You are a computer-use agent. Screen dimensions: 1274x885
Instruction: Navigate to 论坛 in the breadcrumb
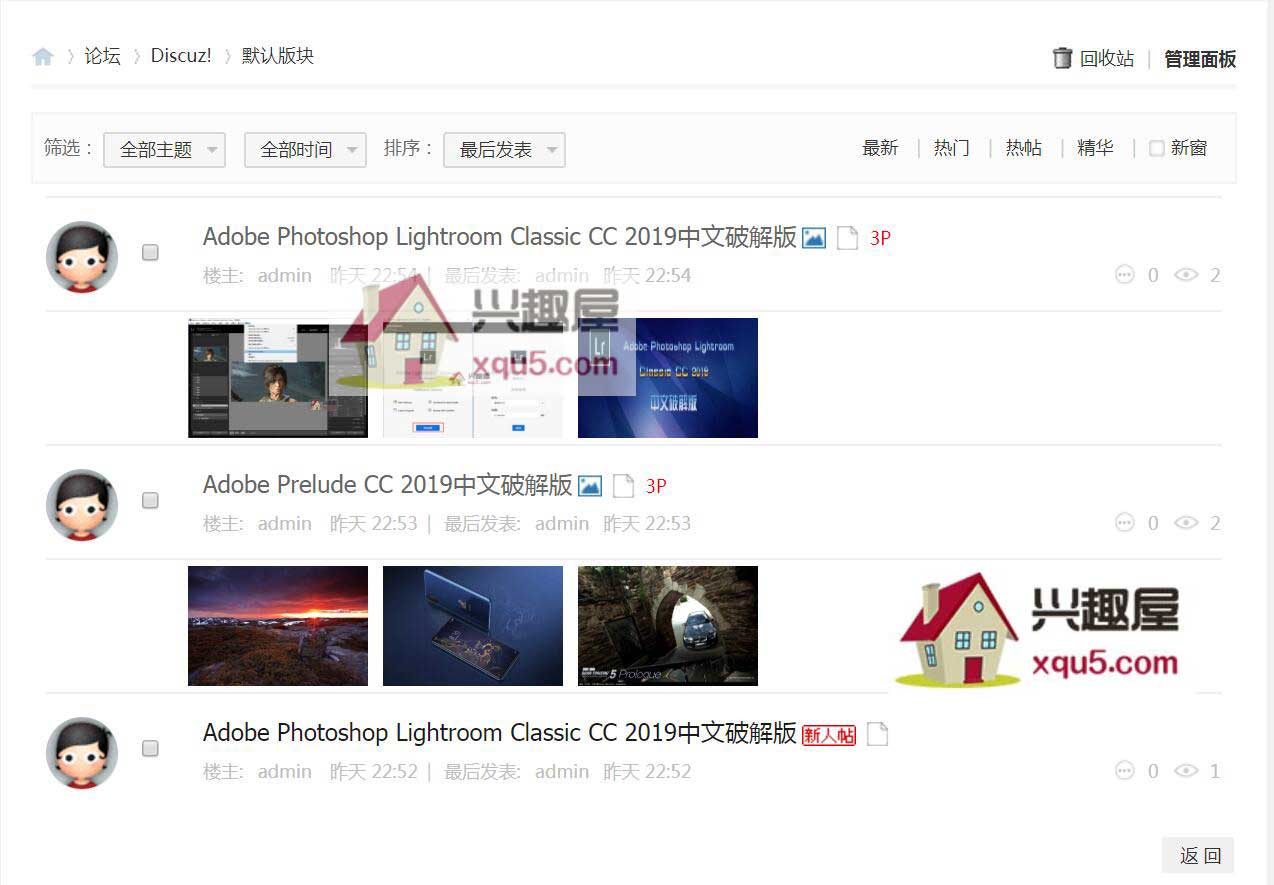103,56
